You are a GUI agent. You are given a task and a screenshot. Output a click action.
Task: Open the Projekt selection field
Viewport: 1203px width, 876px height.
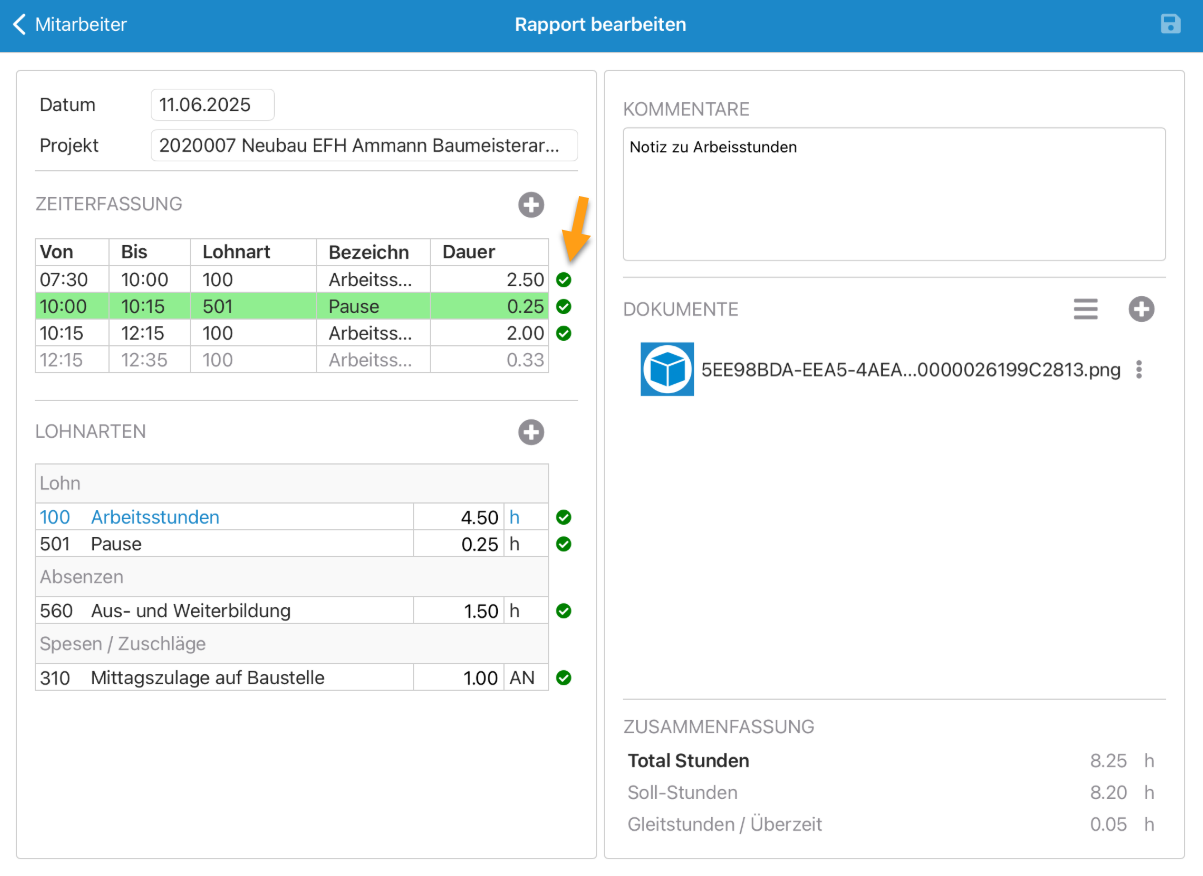[x=364, y=146]
